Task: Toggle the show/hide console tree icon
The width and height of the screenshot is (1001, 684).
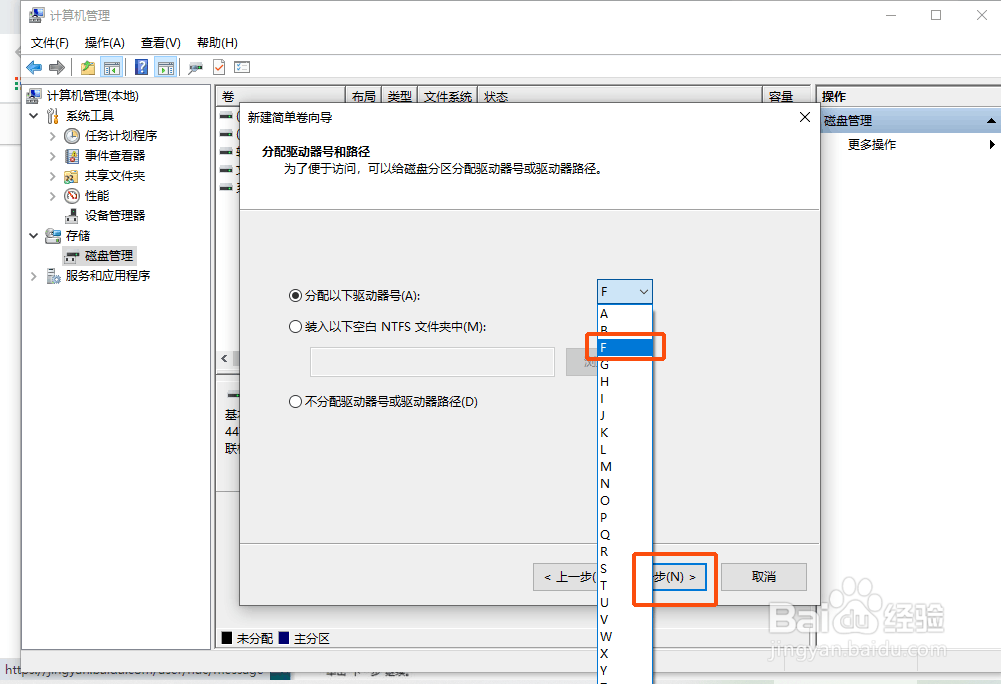Action: [112, 67]
